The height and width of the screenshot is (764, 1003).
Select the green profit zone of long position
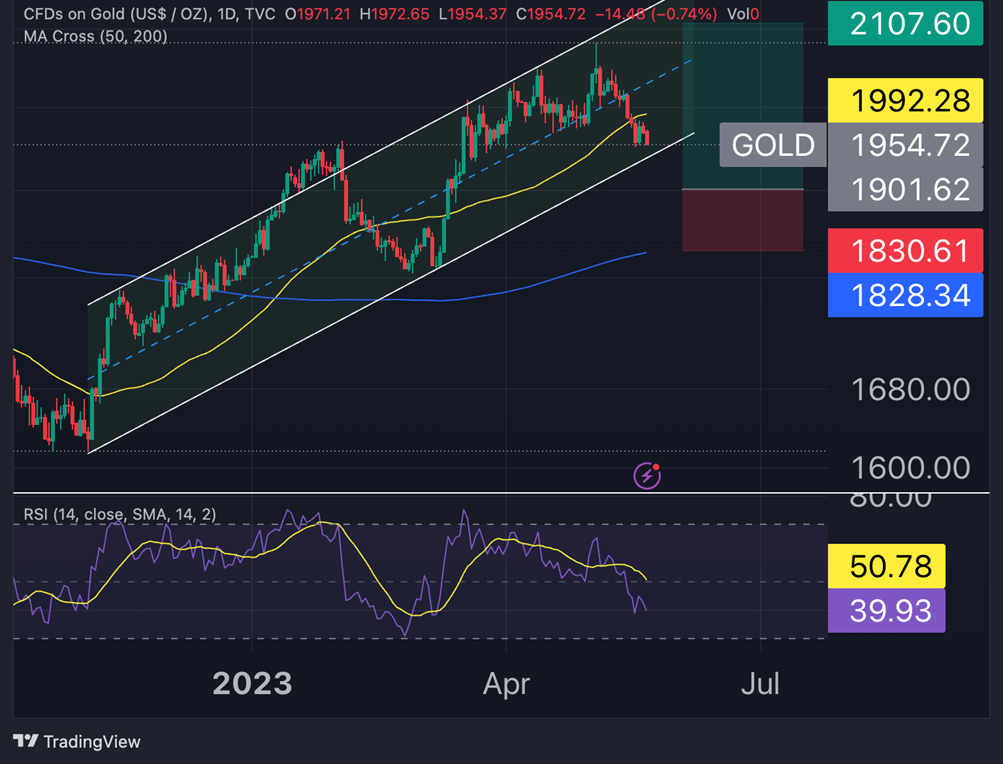tap(742, 105)
